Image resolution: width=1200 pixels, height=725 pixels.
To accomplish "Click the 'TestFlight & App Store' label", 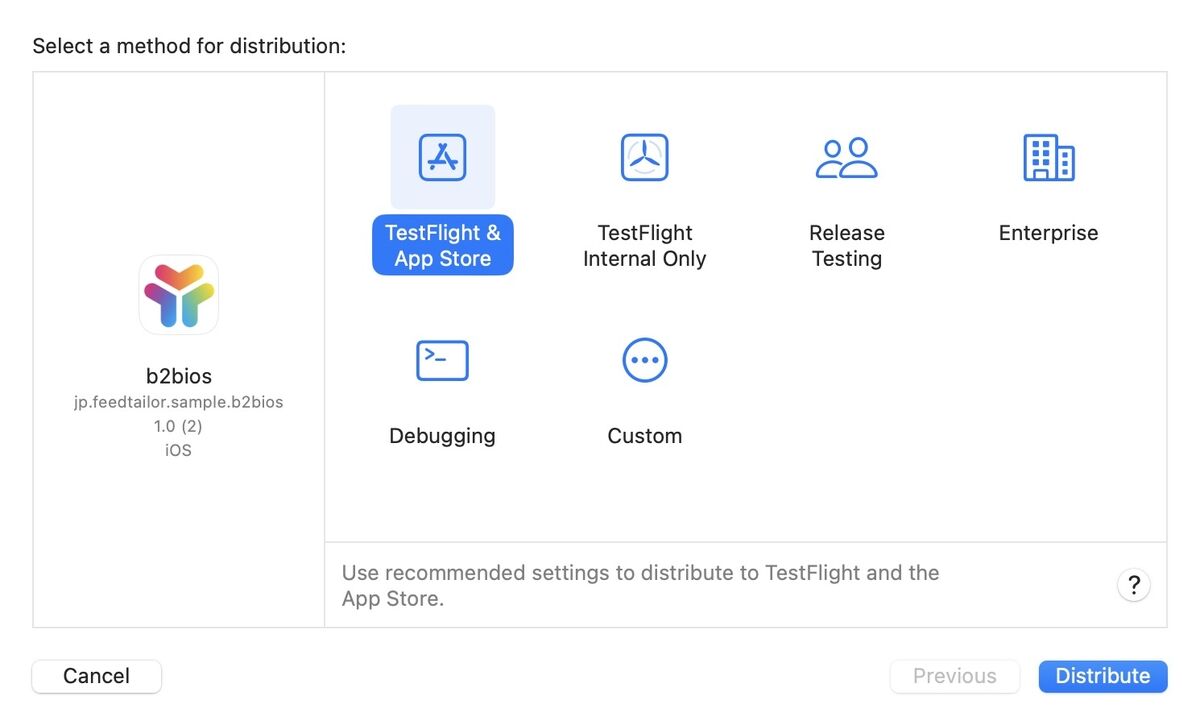I will [442, 245].
